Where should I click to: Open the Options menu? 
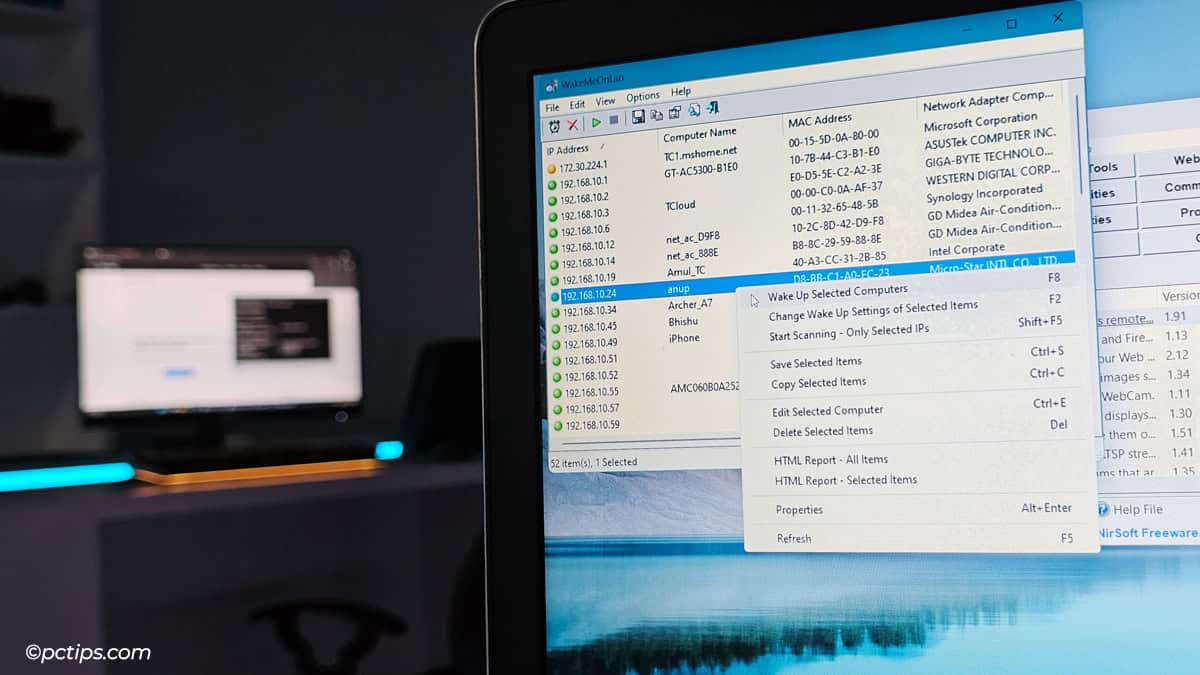(643, 95)
